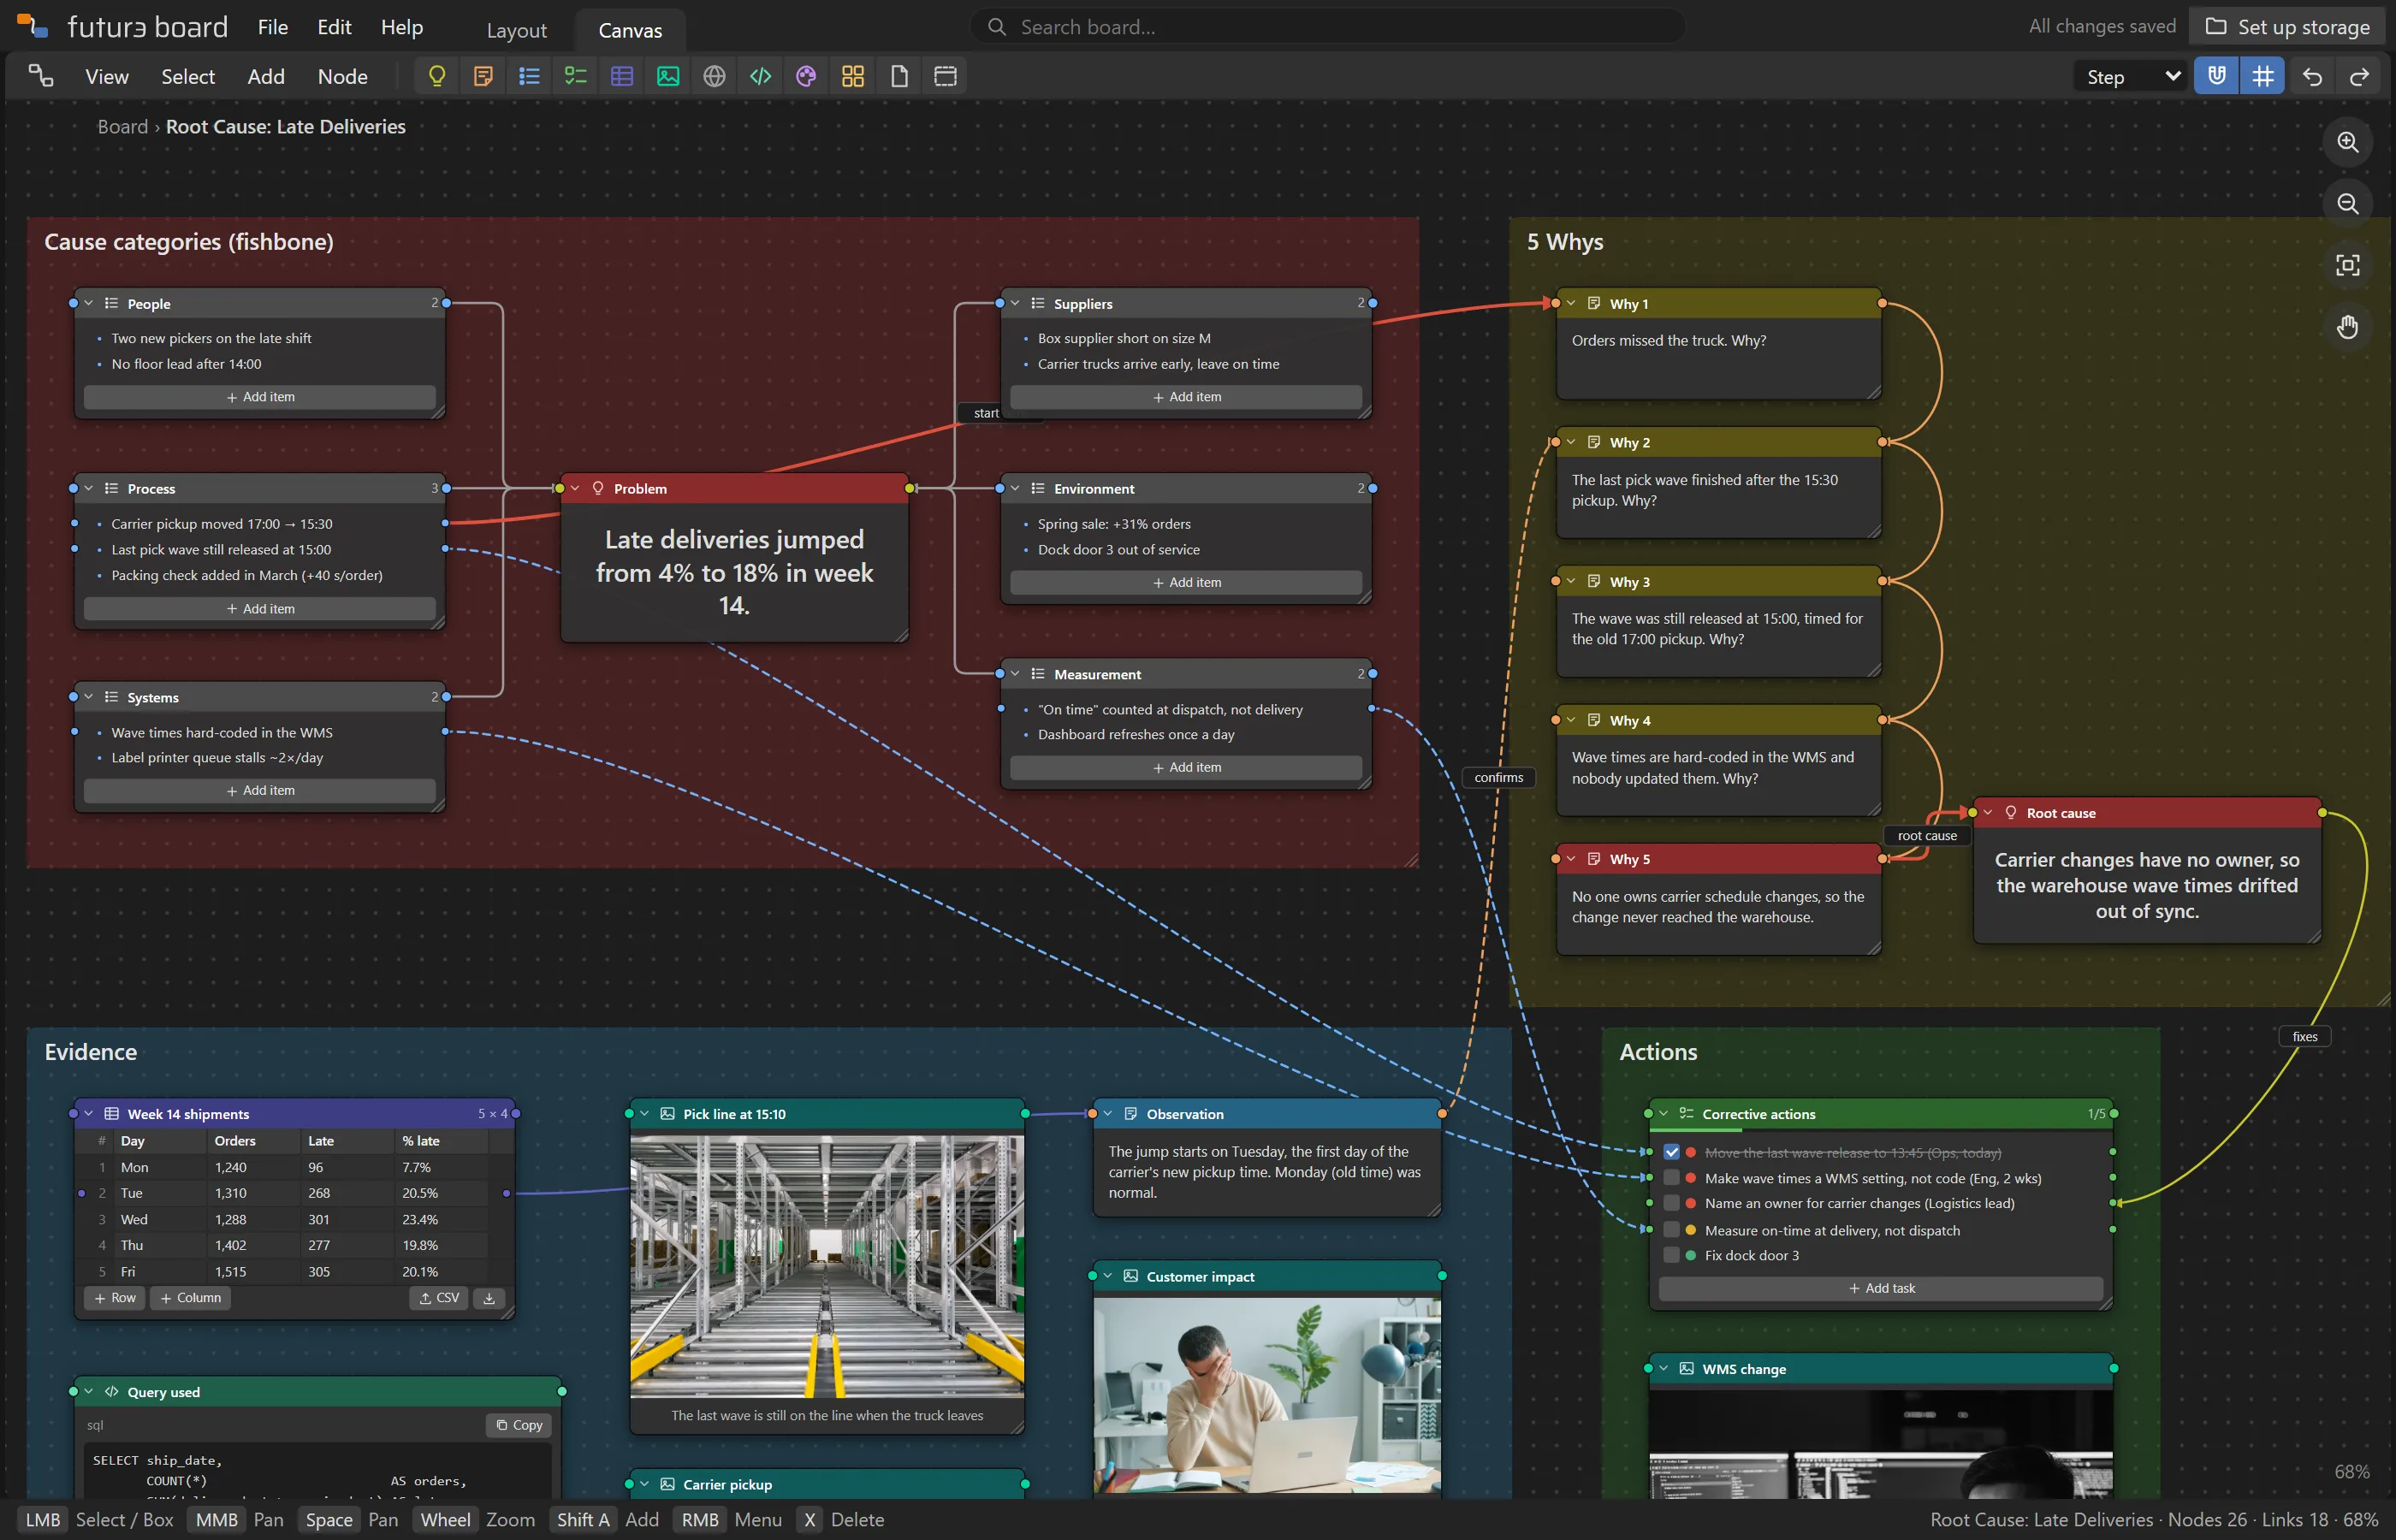This screenshot has height=1540, width=2396.
Task: Check 'Make wave times a WMS setting' task
Action: (1671, 1178)
